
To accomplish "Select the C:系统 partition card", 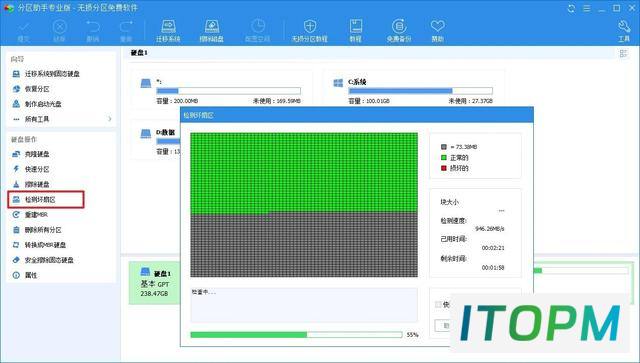I will pos(414,89).
